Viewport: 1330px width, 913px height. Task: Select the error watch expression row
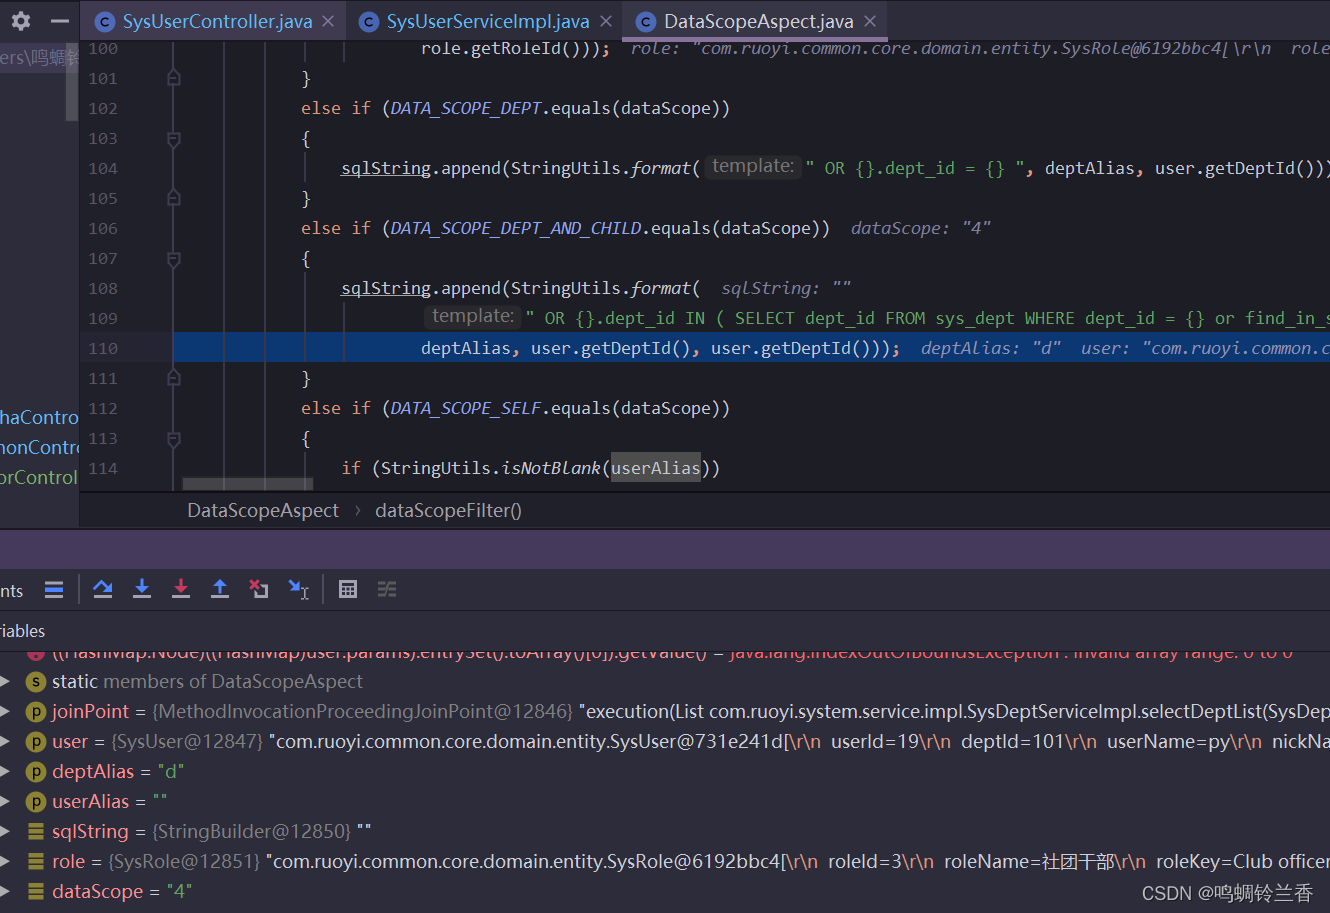[665, 654]
